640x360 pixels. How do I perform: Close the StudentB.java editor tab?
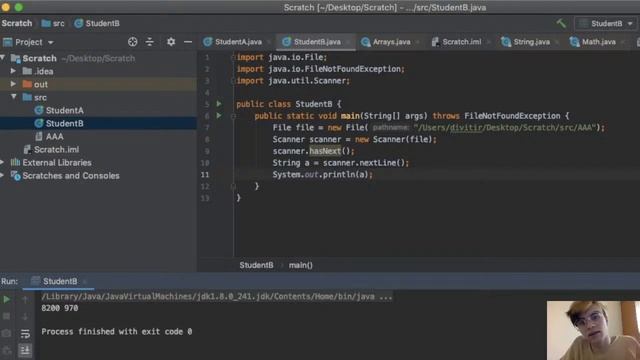click(348, 42)
